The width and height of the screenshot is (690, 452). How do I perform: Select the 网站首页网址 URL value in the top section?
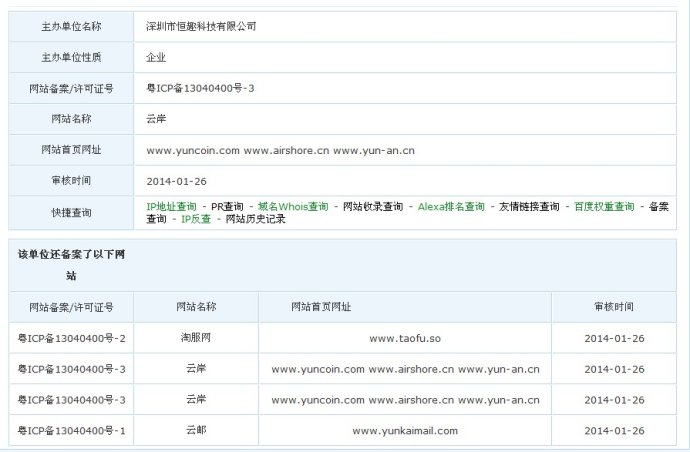[280, 151]
